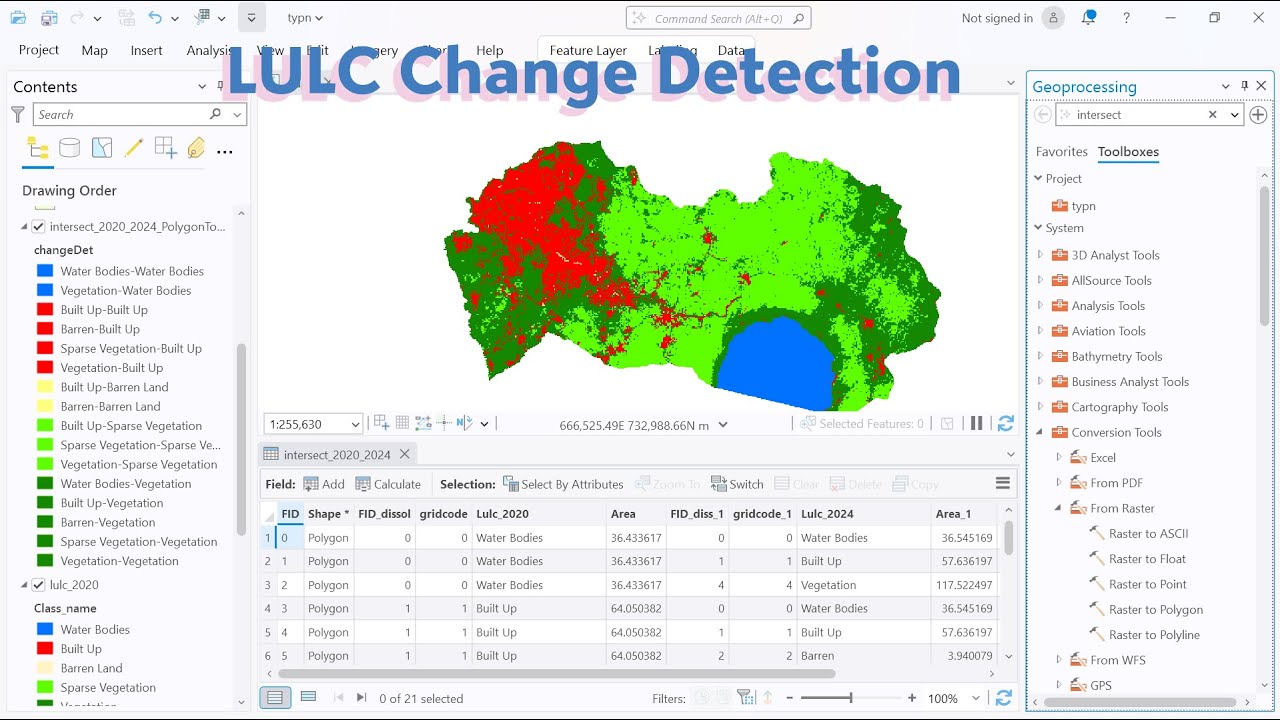Click the Help question mark icon
1280x720 pixels.
click(1126, 18)
